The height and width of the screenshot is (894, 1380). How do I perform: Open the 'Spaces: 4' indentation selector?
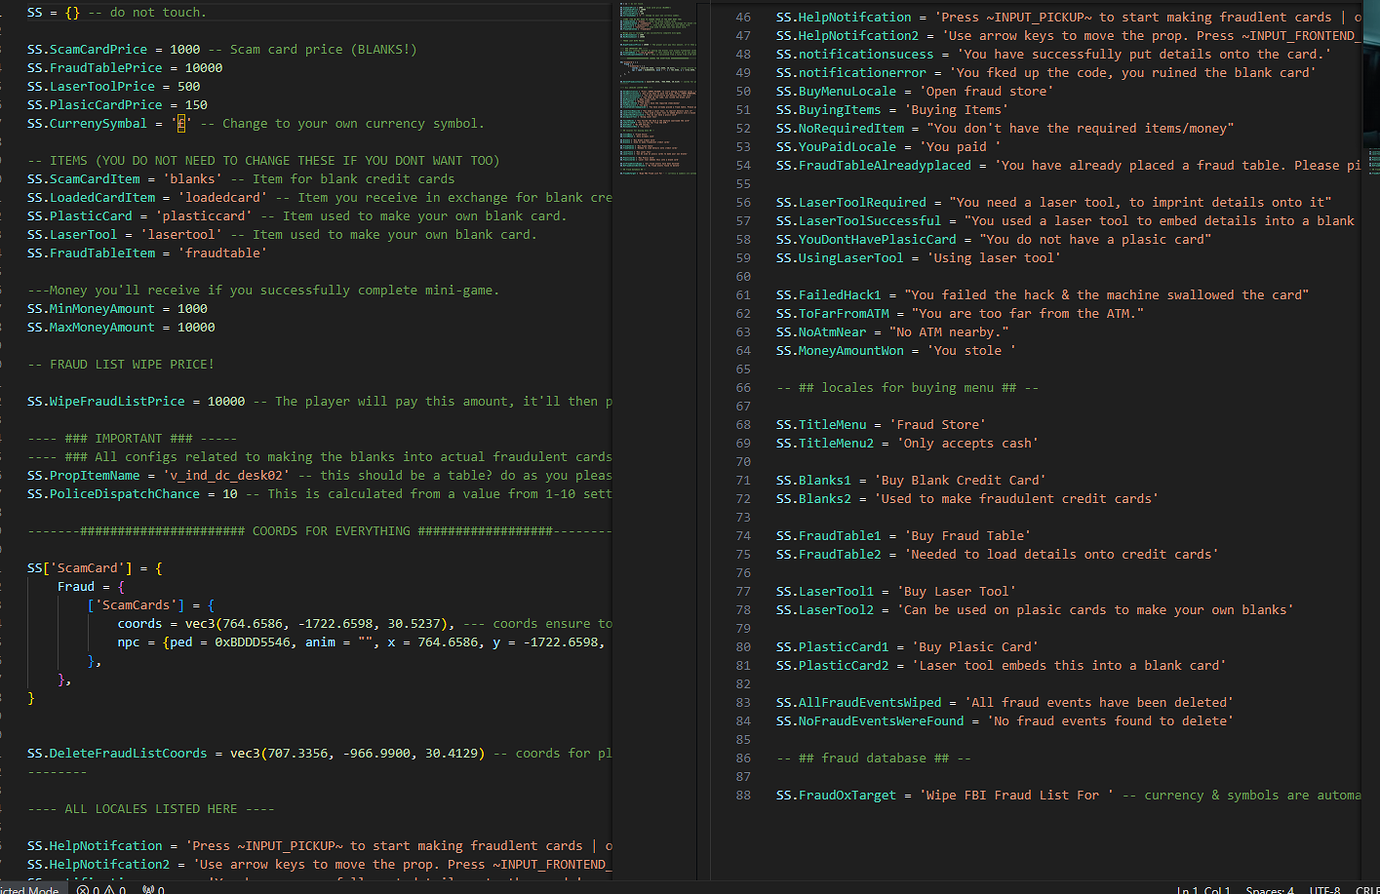[x=1269, y=890]
